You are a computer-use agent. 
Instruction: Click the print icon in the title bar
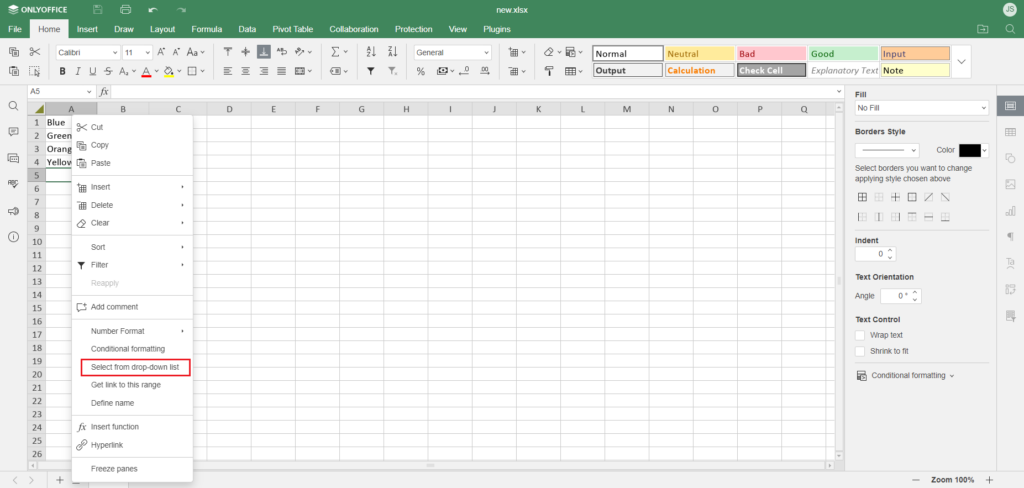(x=126, y=10)
